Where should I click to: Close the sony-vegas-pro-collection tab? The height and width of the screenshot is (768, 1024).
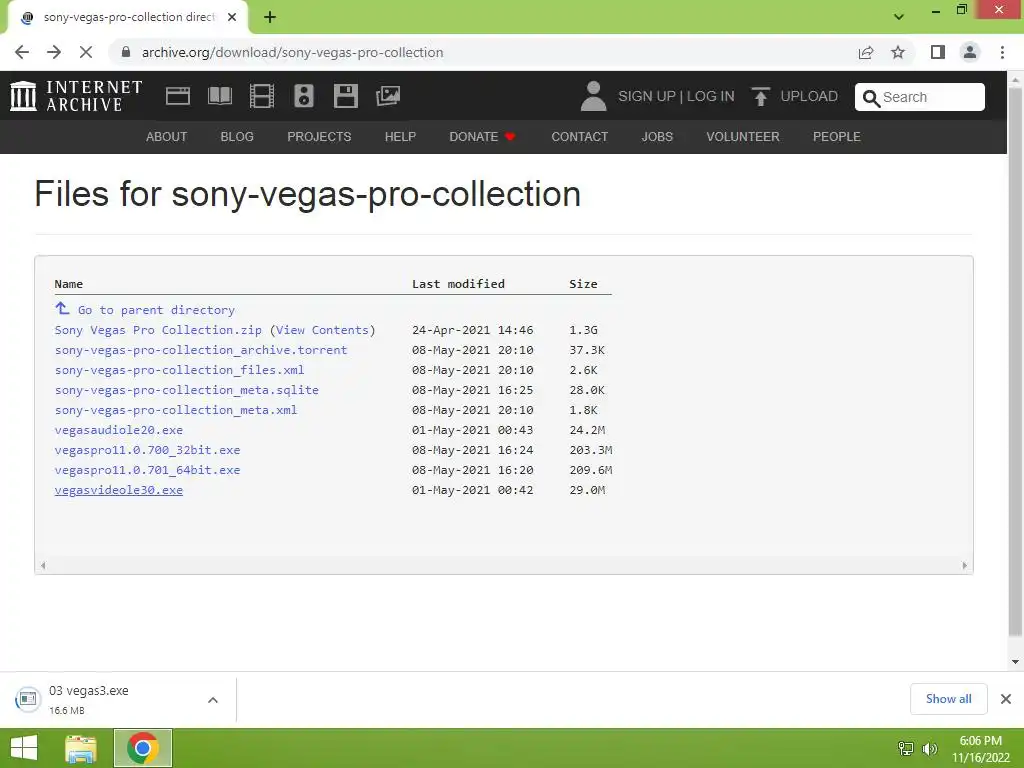[x=232, y=17]
